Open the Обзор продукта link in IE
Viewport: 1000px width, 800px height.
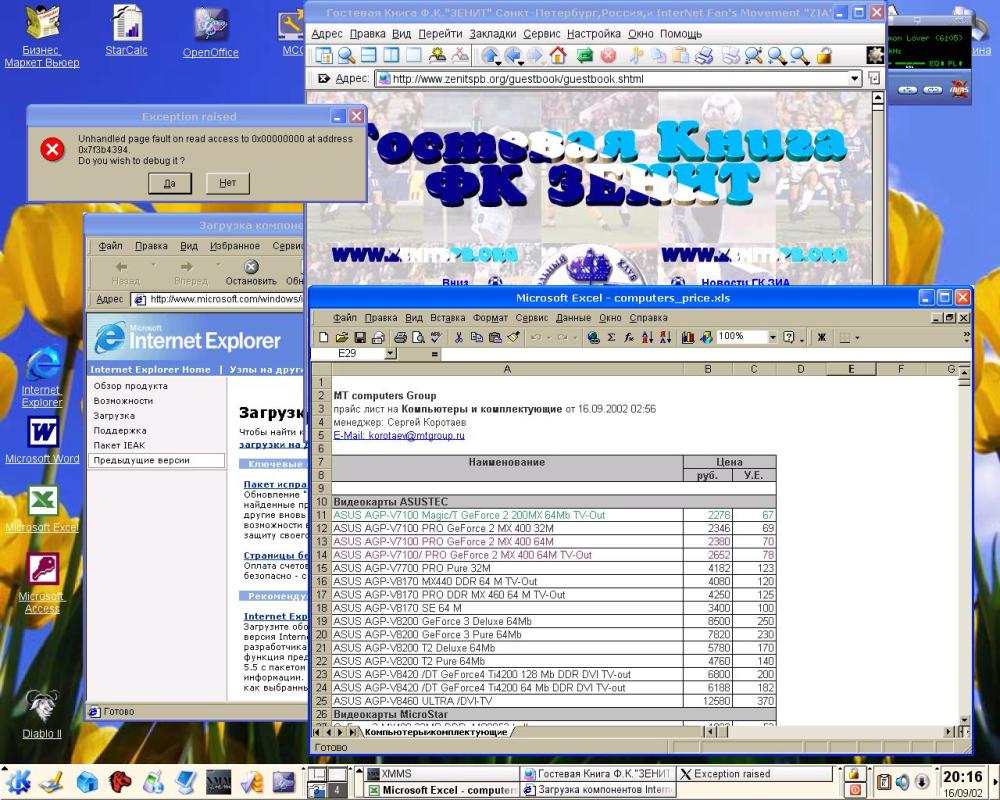131,386
